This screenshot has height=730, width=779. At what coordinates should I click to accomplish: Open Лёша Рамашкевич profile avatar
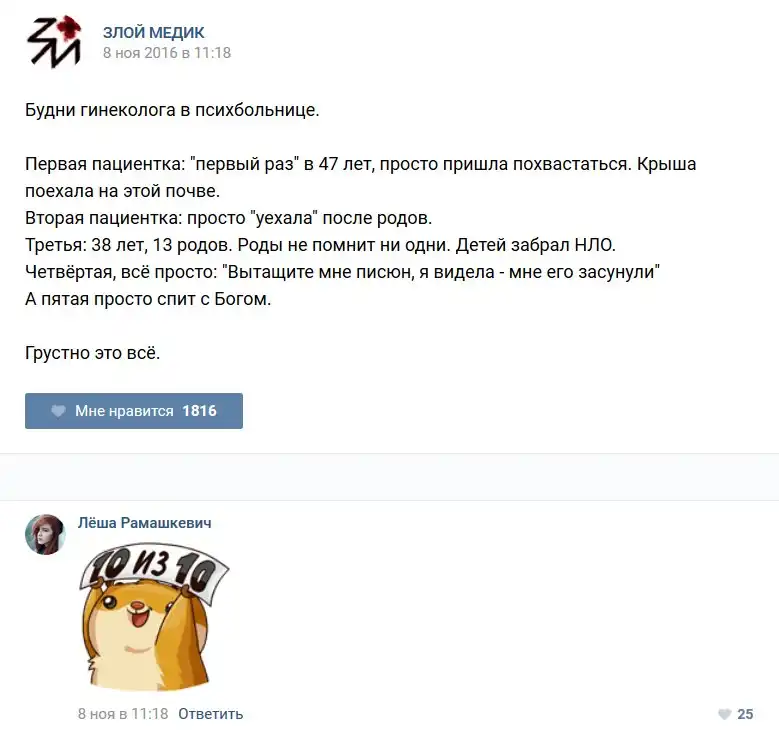[x=45, y=534]
